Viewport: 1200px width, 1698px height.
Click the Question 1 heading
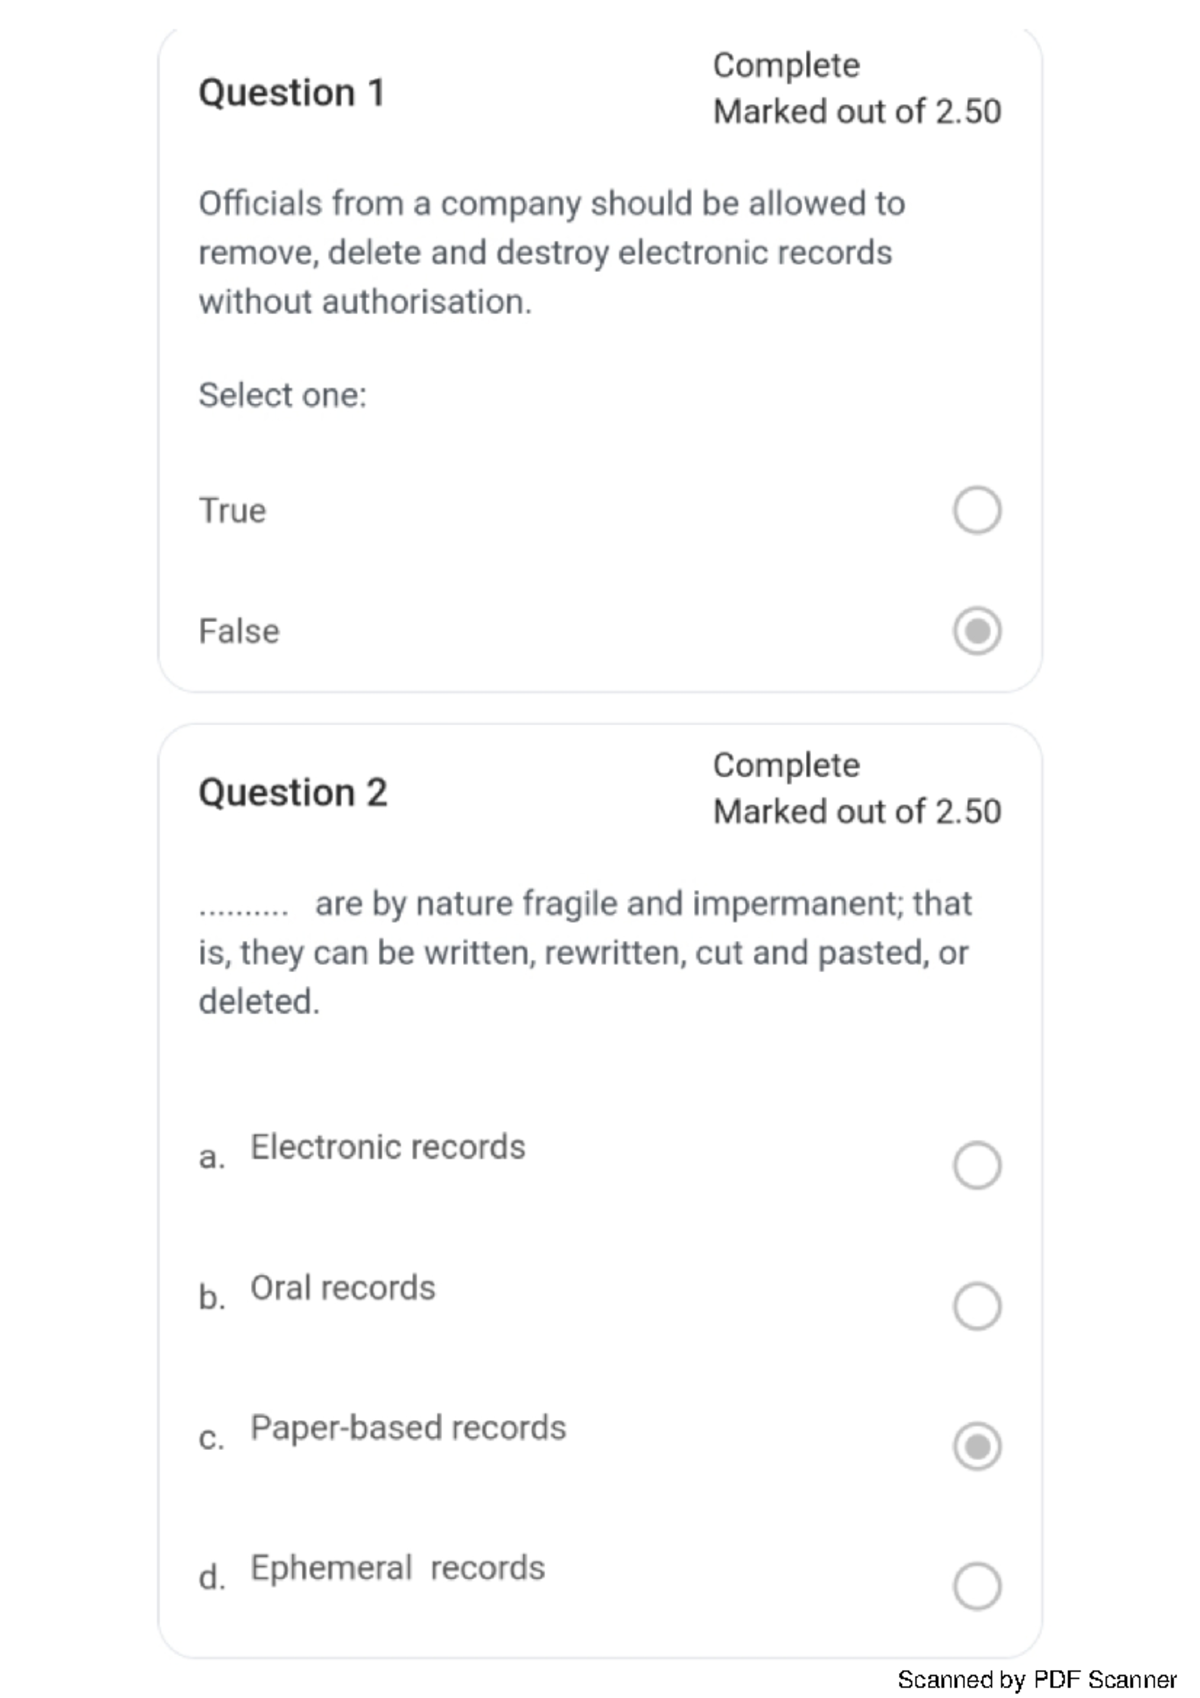293,93
